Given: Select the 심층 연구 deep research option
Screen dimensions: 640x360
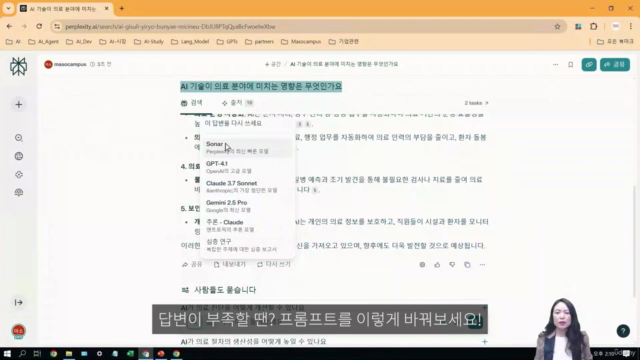Looking at the screenshot, I should [x=248, y=245].
